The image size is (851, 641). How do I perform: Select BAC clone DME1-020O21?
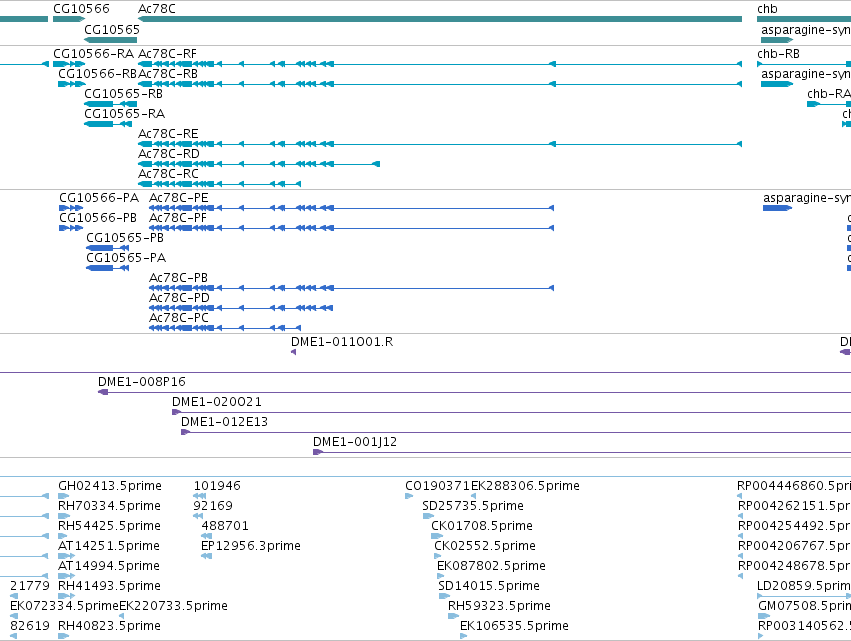(511, 412)
